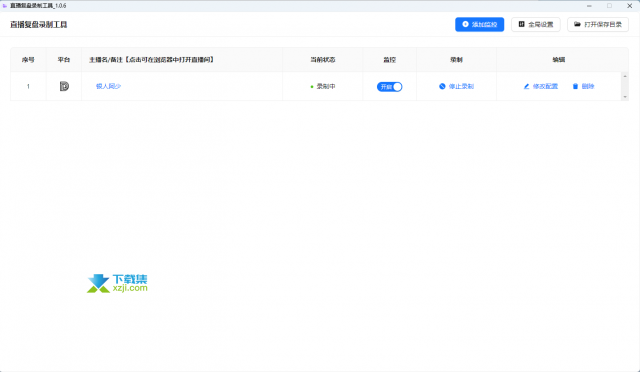This screenshot has height=372, width=640.
Task: Click the app icon in title bar
Action: (5, 6)
